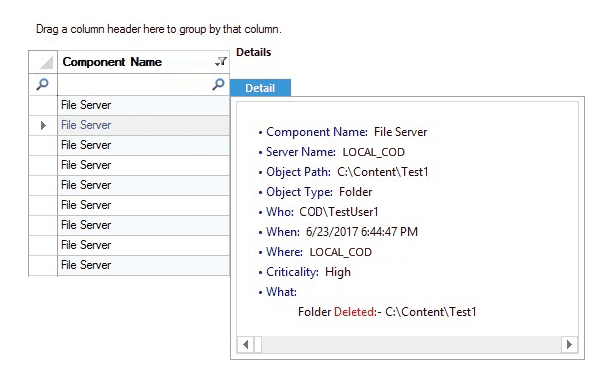Click the grouping area drag-header hint text

(x=159, y=29)
